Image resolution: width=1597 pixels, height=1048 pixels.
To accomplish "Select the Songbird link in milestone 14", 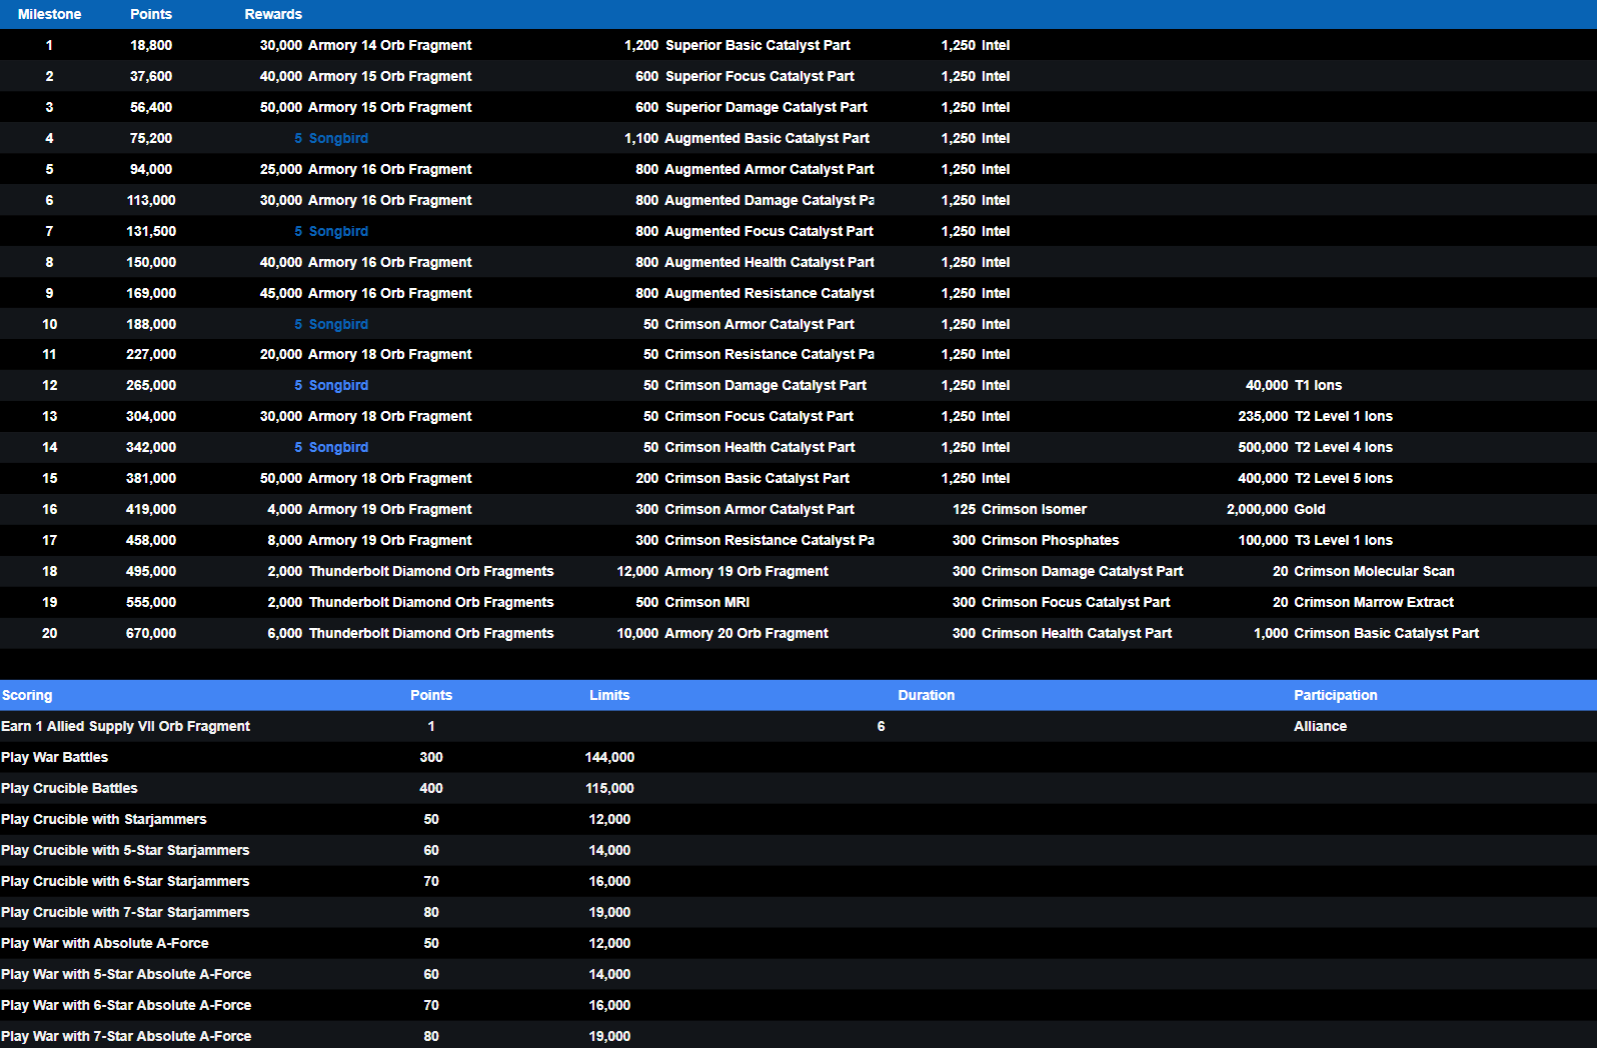I will coord(338,447).
